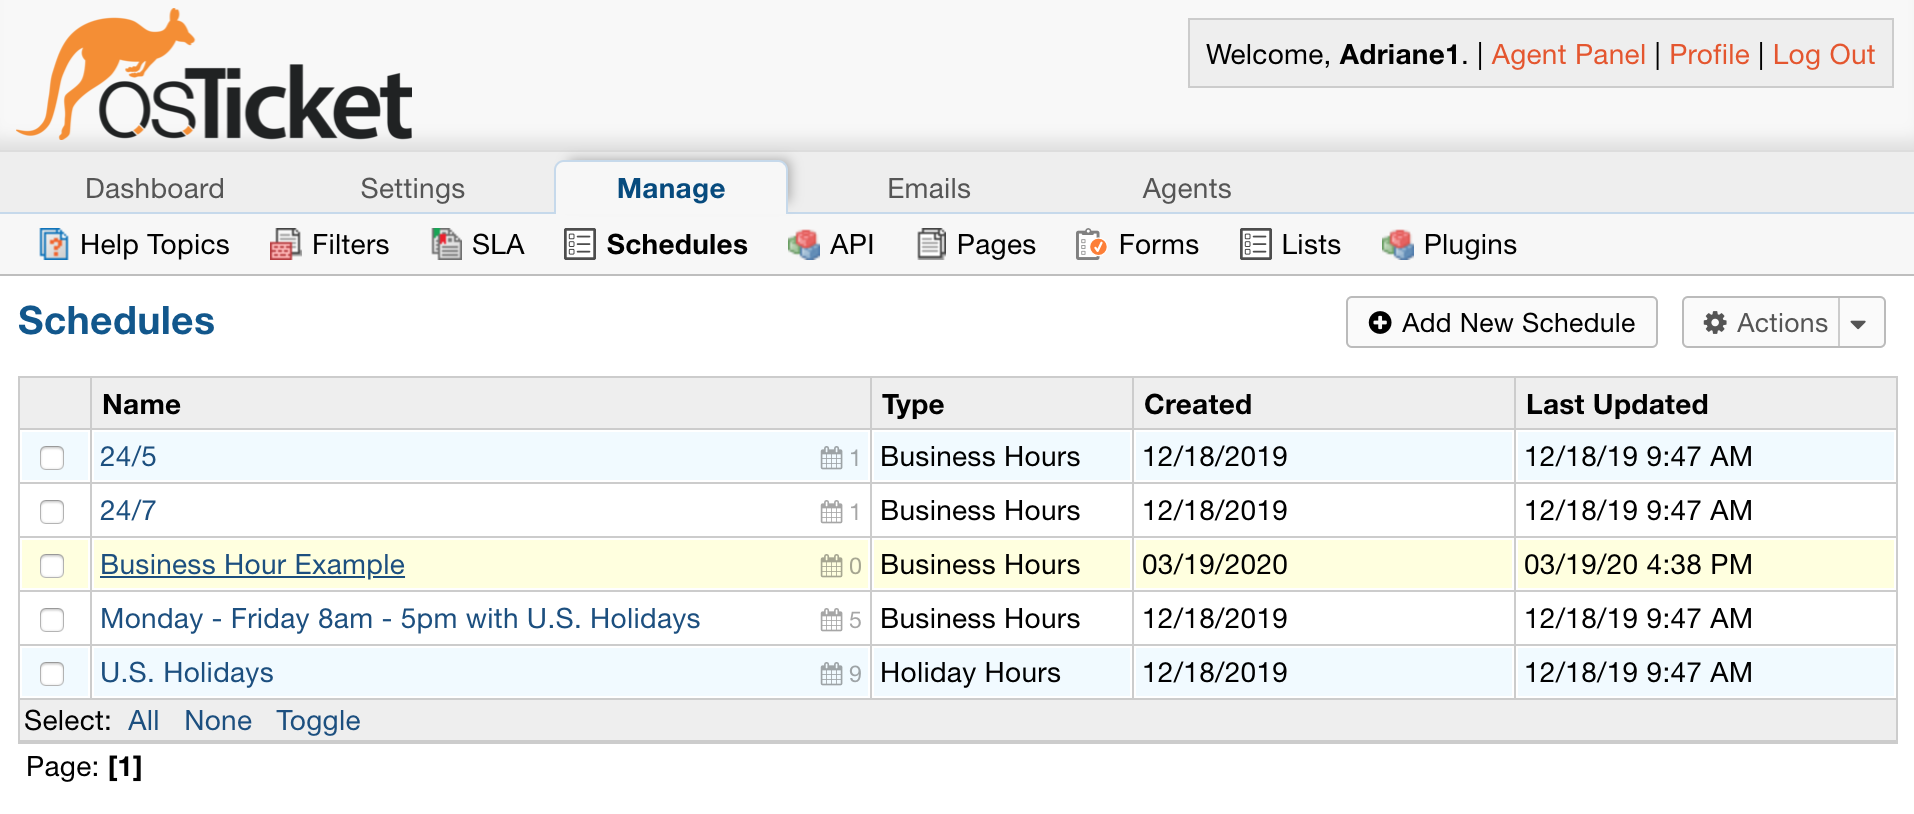Click the gear icon on Actions button
Viewport: 1914px width, 814px height.
point(1715,323)
